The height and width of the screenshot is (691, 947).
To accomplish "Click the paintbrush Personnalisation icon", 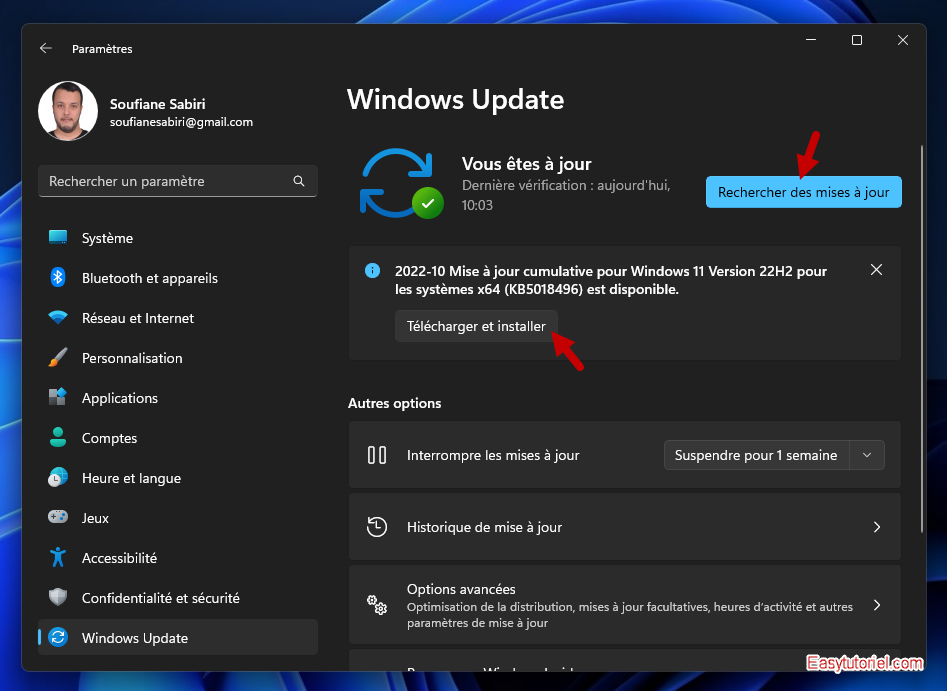I will (58, 358).
